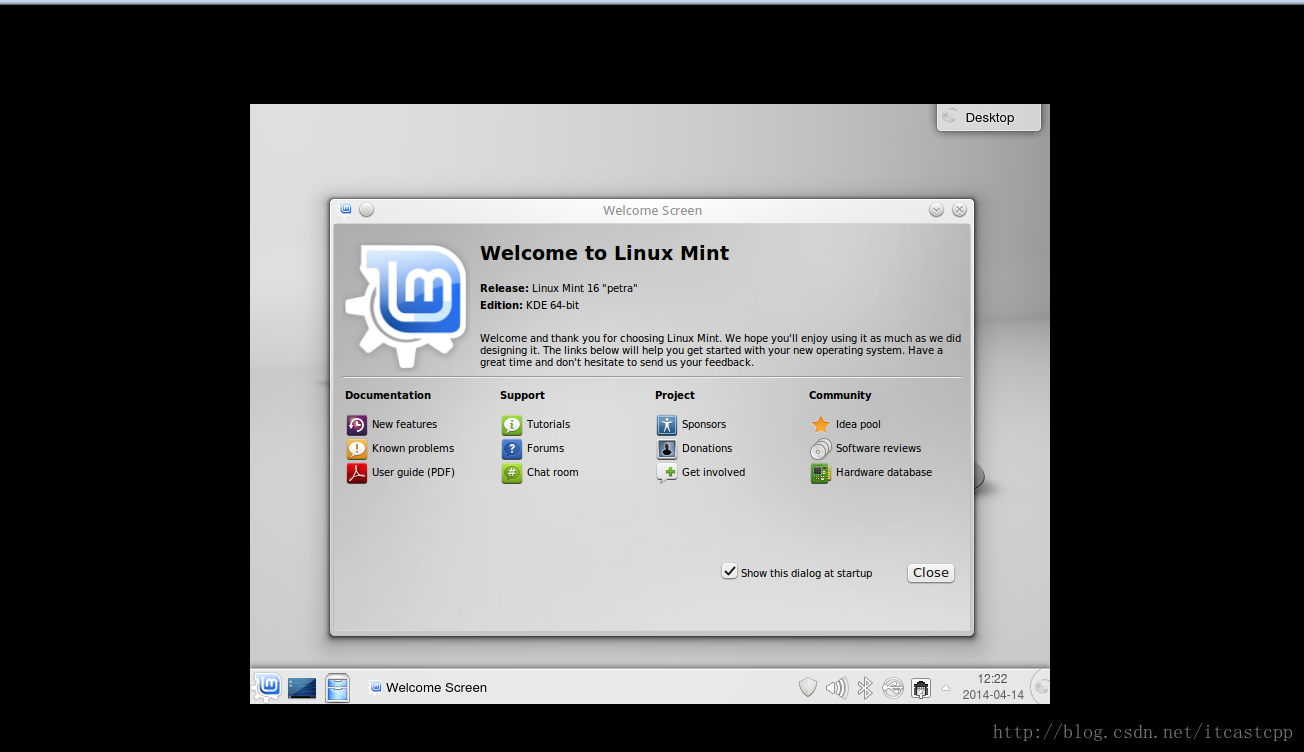Visit the Forums link
The height and width of the screenshot is (752, 1304).
[545, 448]
